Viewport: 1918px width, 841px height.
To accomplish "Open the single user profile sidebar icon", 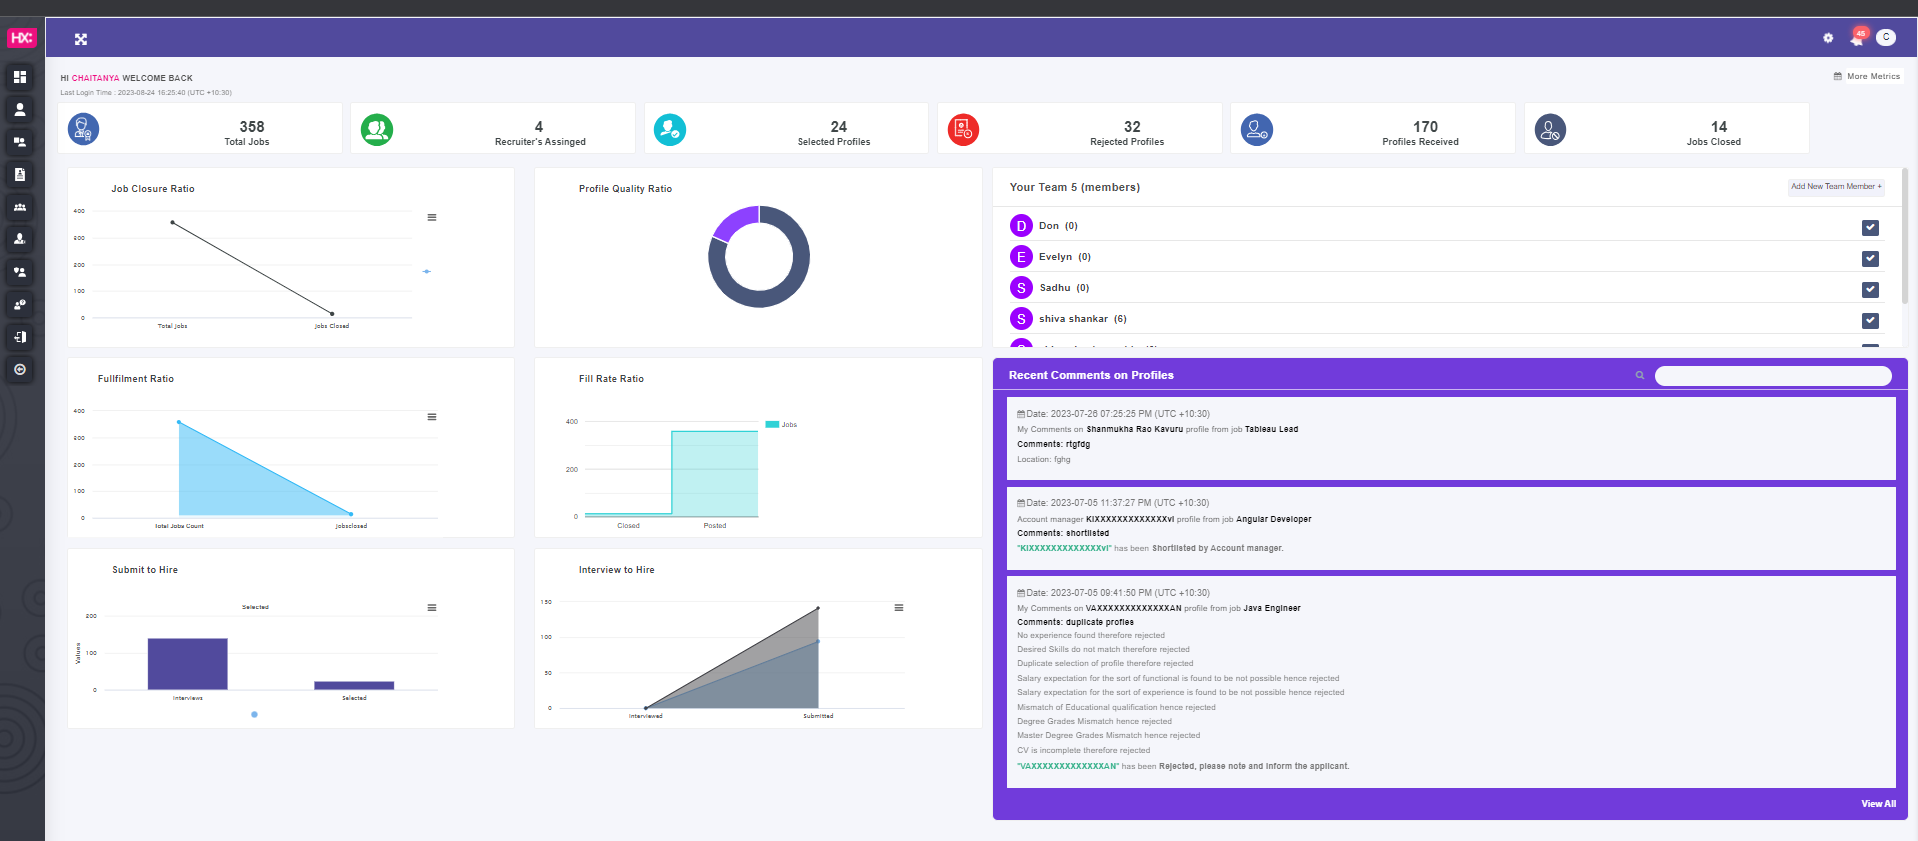I will [19, 109].
